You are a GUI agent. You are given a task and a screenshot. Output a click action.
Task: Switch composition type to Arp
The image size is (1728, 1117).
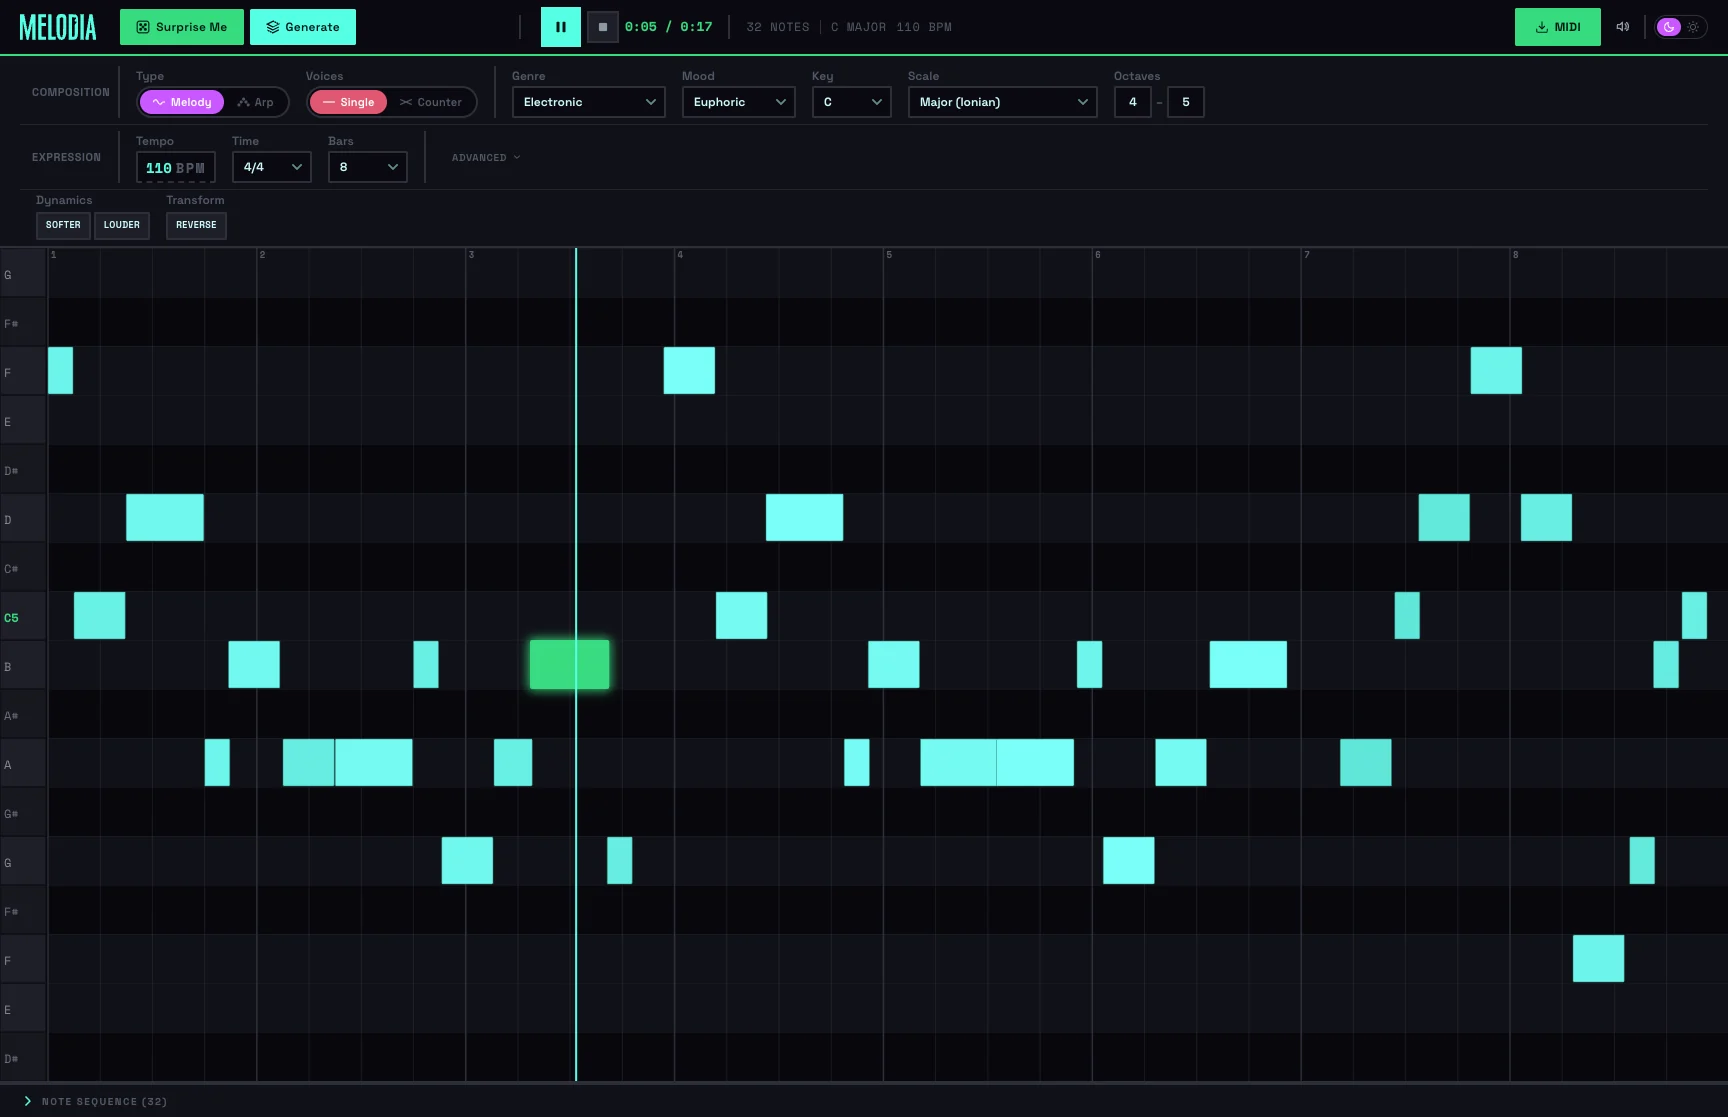tap(256, 102)
